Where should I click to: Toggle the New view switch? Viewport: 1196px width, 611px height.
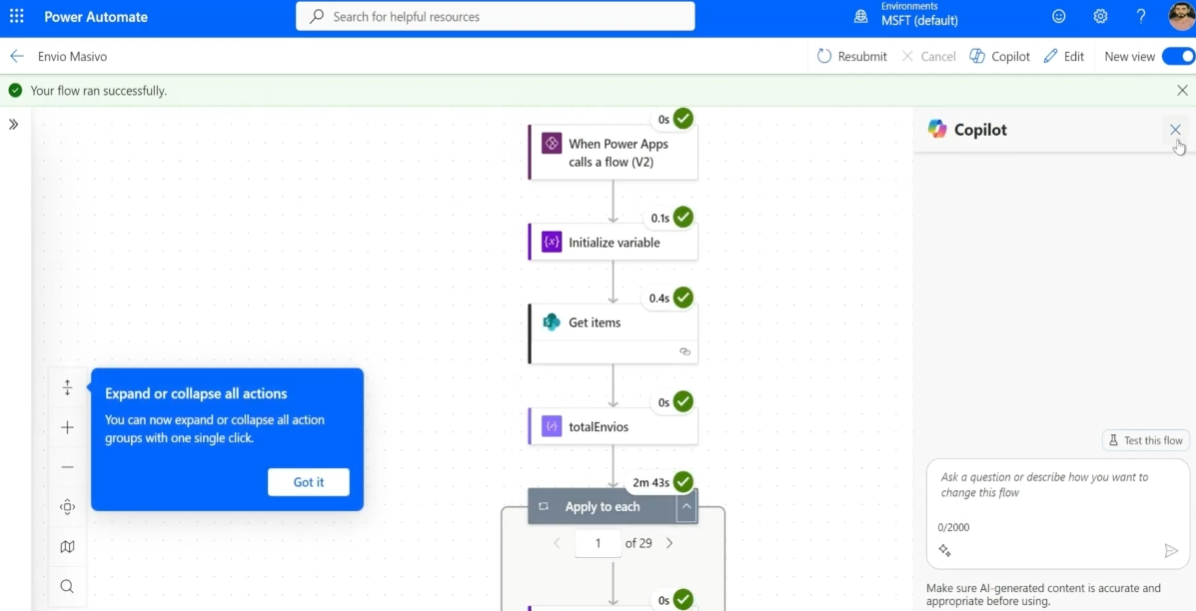point(1178,57)
